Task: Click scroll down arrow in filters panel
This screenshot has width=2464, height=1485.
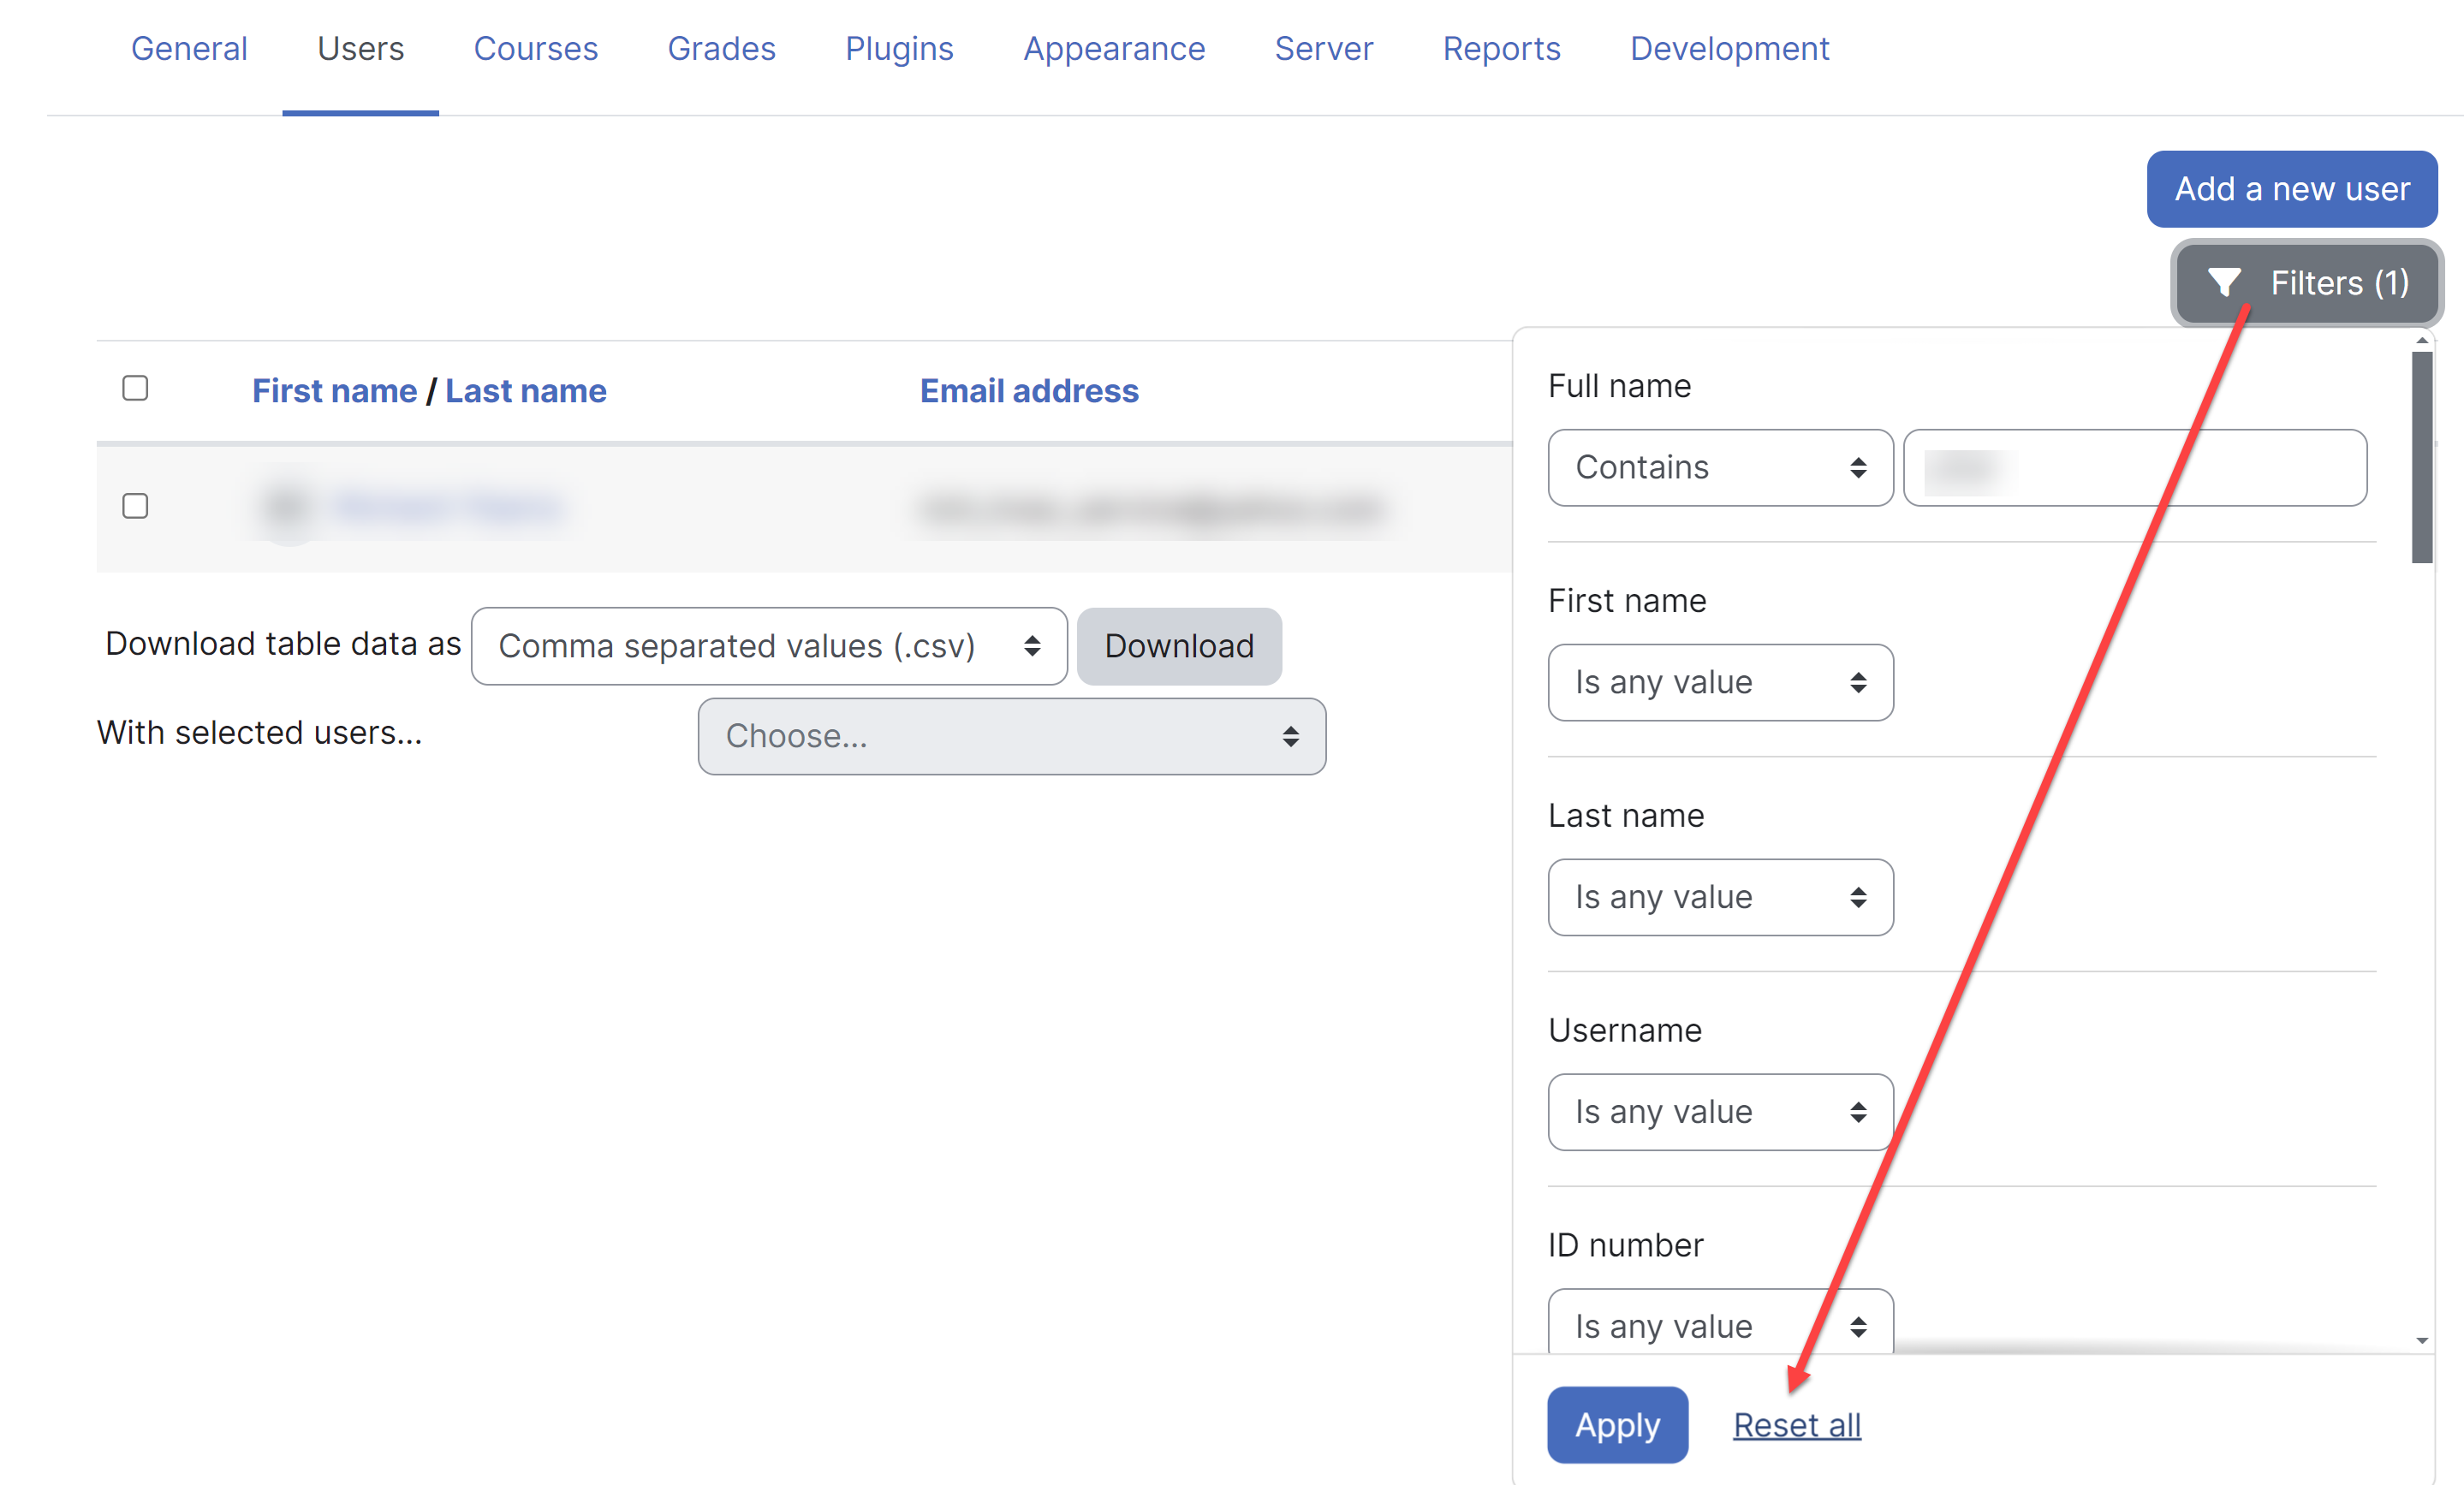Action: tap(2421, 1340)
